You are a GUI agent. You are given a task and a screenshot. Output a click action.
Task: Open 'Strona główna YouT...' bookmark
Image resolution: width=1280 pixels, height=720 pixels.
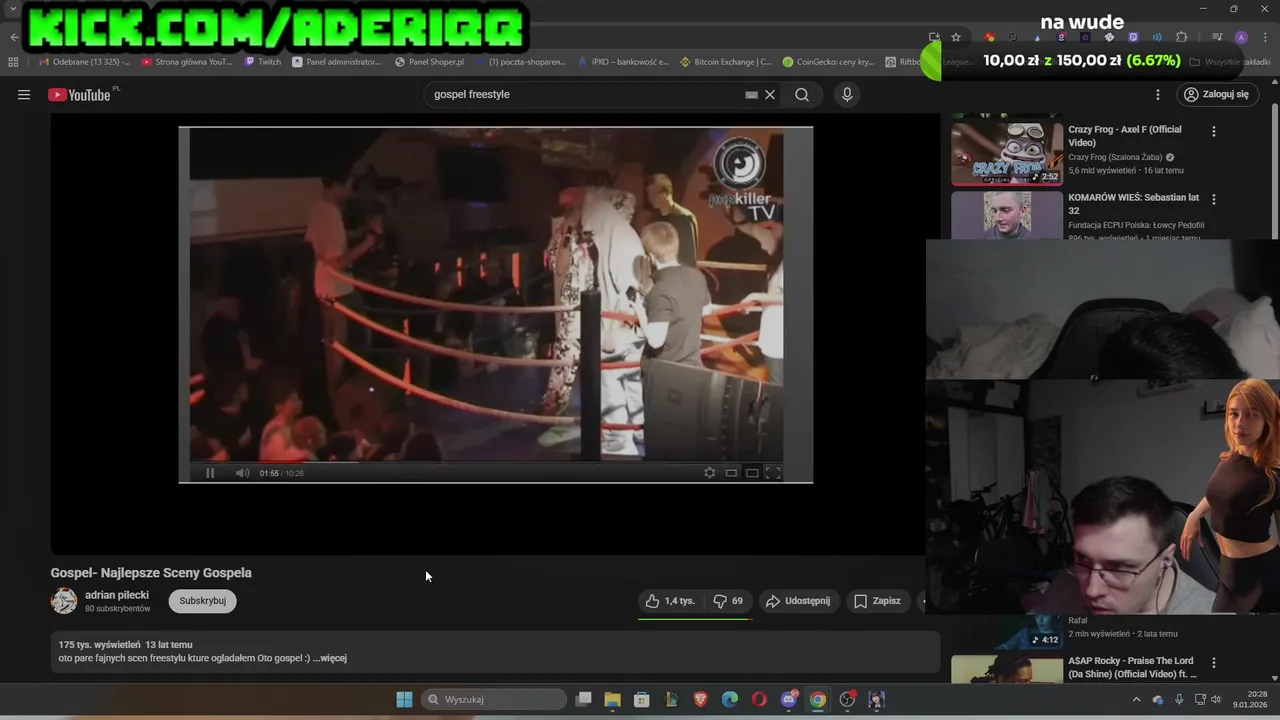(x=187, y=62)
